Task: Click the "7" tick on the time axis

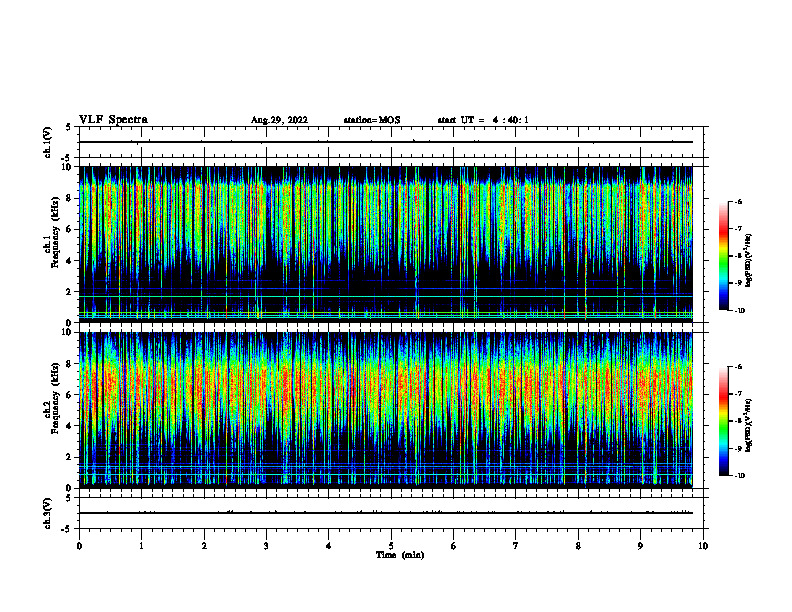Action: [516, 546]
